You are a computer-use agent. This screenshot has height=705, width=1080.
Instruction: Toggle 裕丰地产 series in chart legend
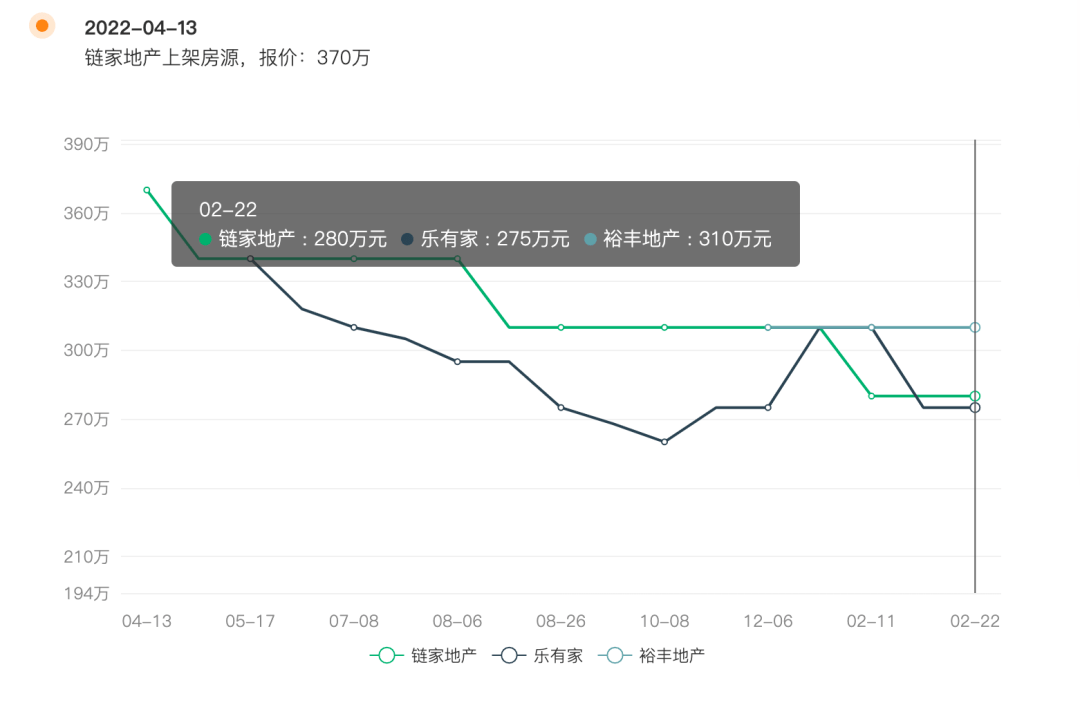coord(652,655)
